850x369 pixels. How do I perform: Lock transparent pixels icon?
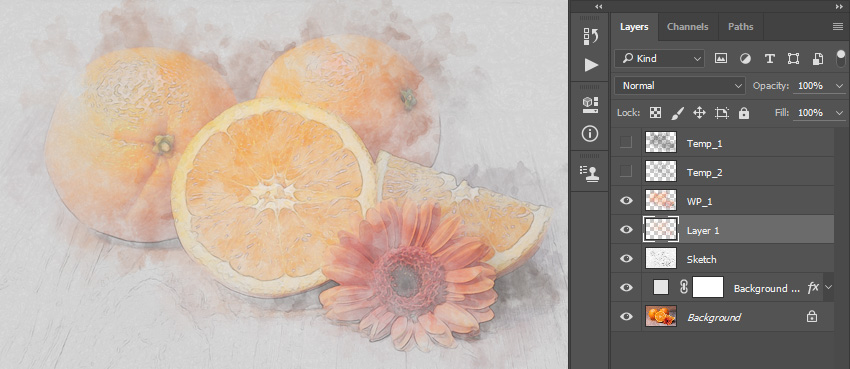[655, 113]
